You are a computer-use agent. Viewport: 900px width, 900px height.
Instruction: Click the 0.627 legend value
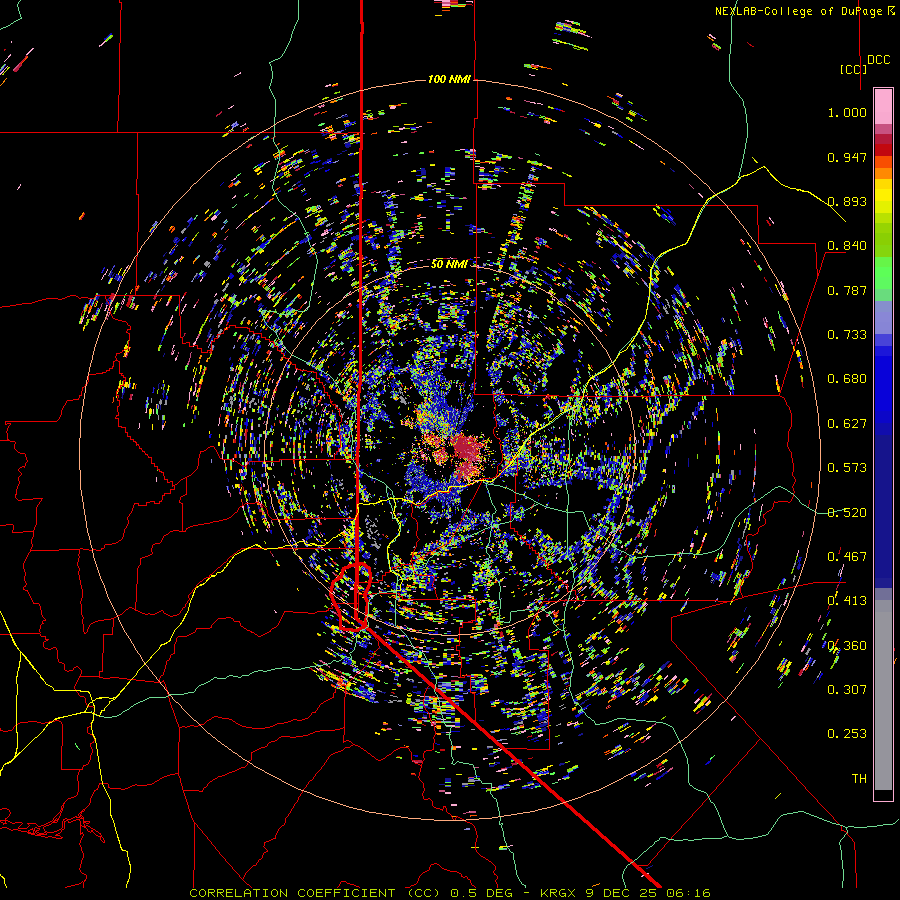(x=847, y=424)
